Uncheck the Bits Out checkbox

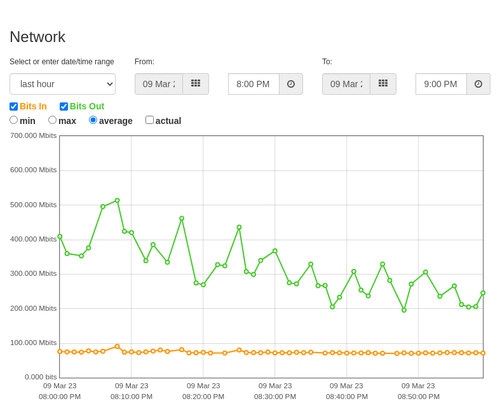64,106
